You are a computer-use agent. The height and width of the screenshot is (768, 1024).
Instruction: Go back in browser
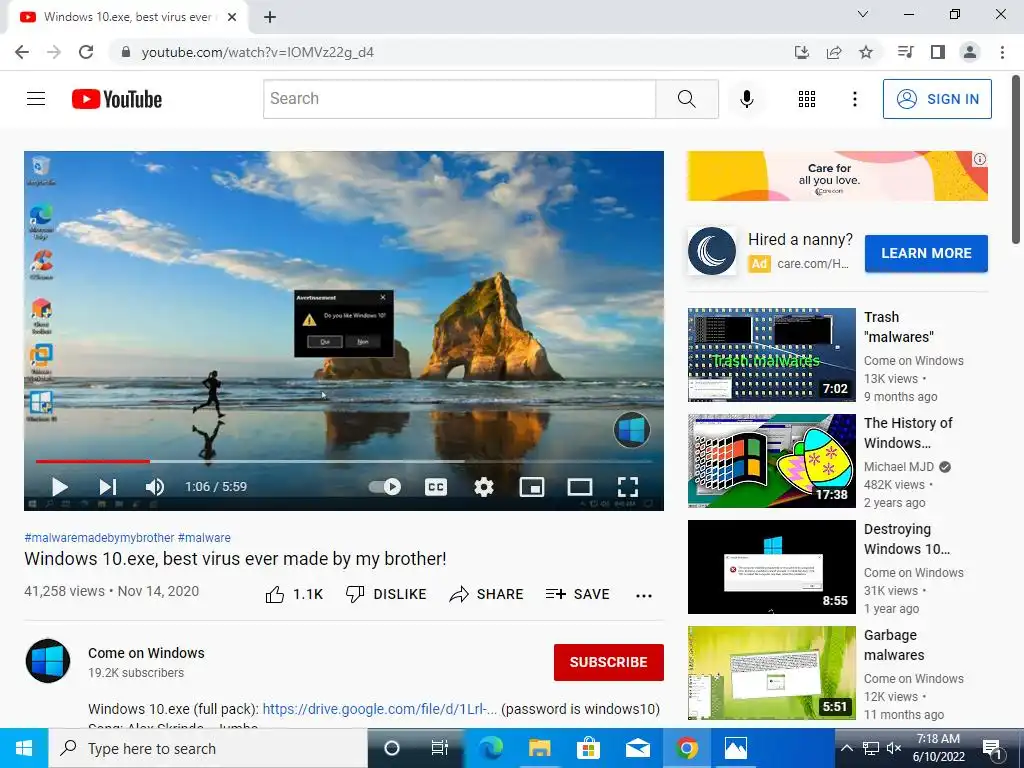point(22,52)
